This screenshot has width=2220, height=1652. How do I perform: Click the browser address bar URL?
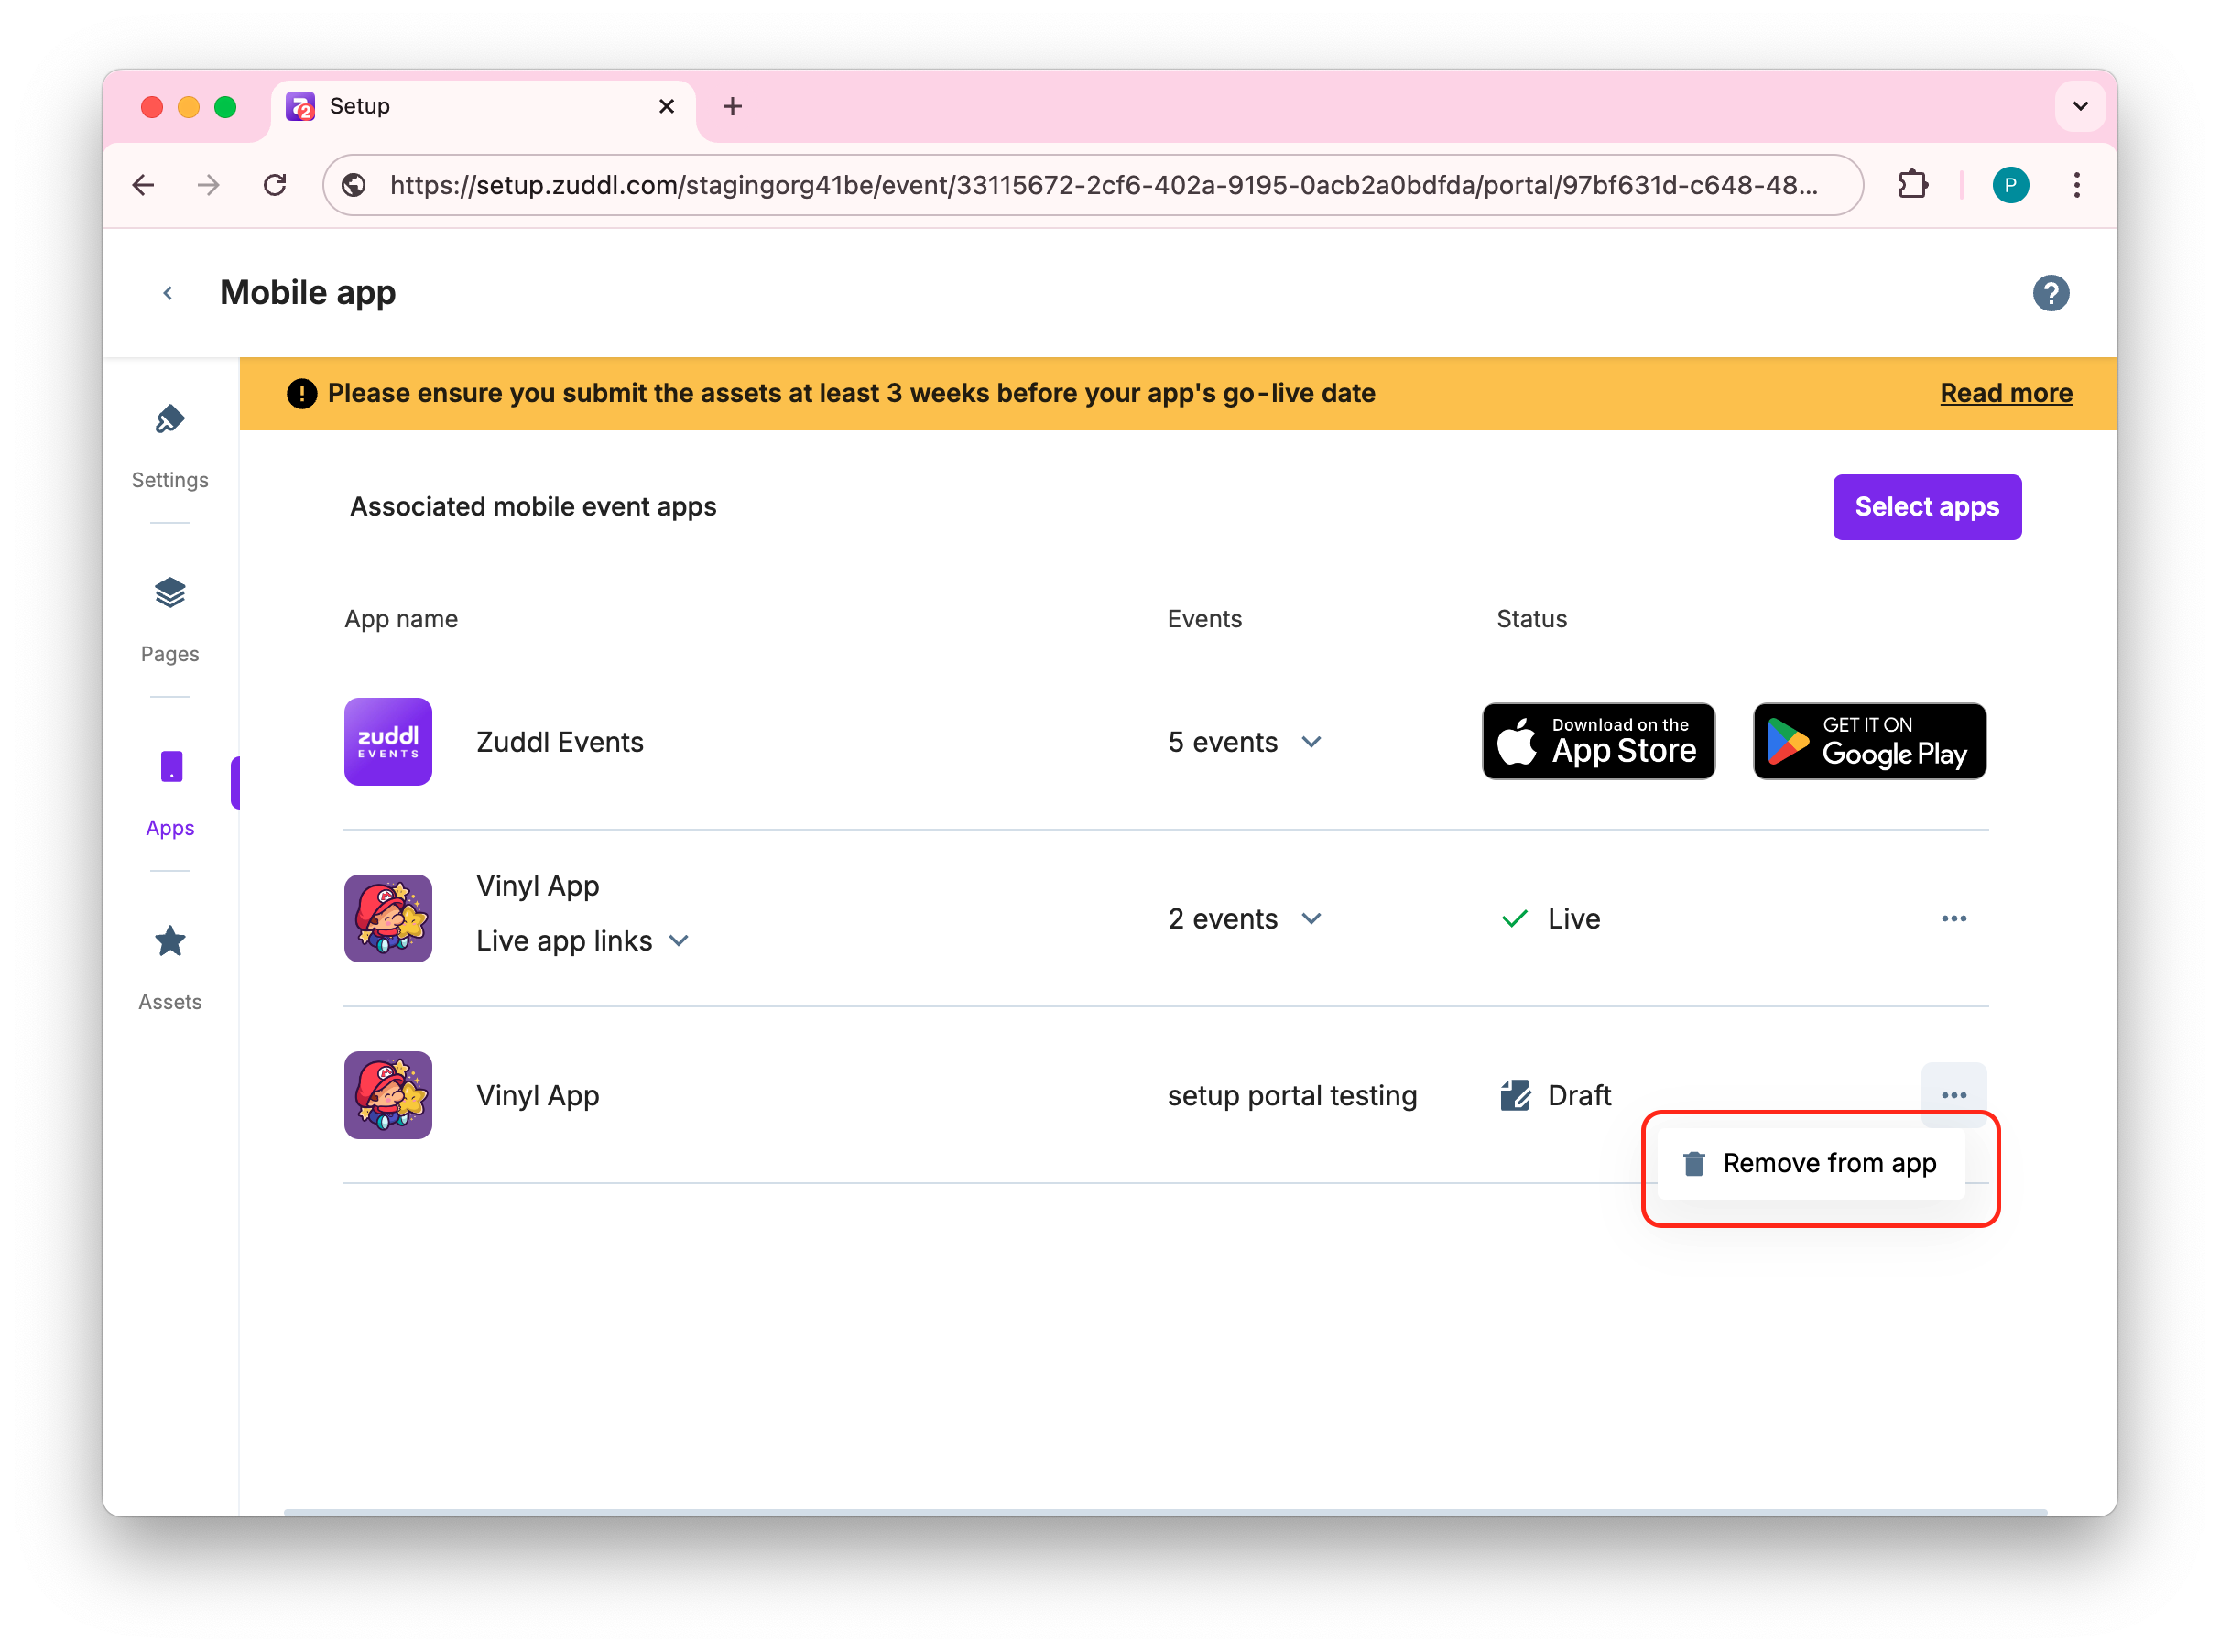tap(1100, 185)
